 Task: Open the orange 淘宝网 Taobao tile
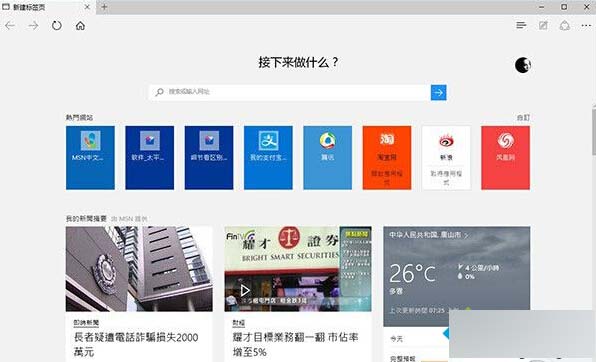[387, 157]
